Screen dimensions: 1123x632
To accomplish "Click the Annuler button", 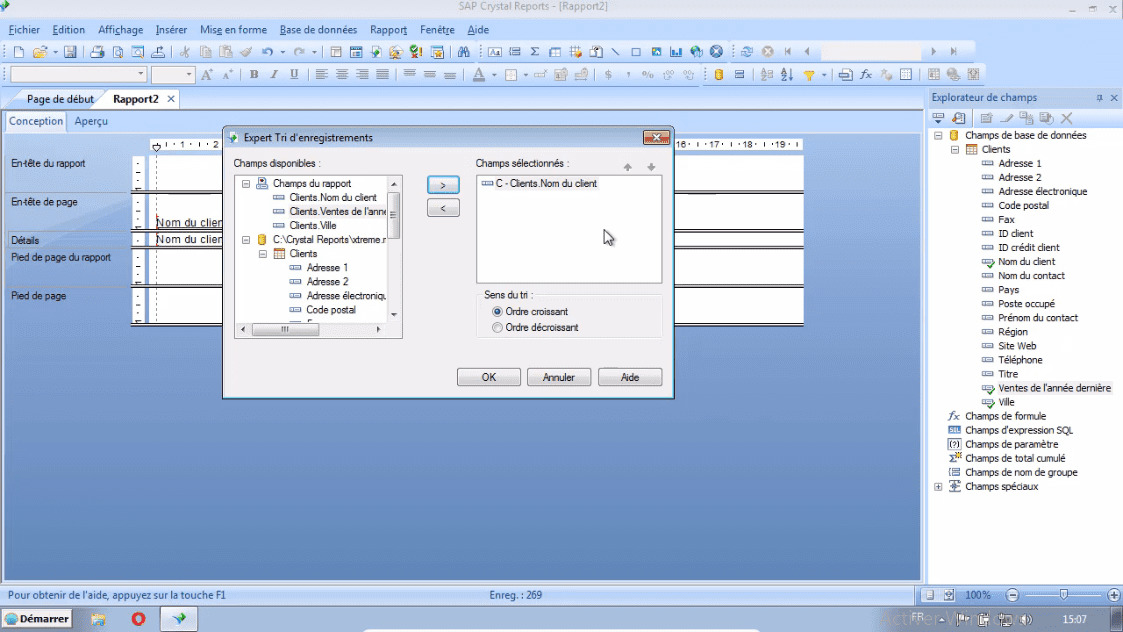I will (x=558, y=378).
